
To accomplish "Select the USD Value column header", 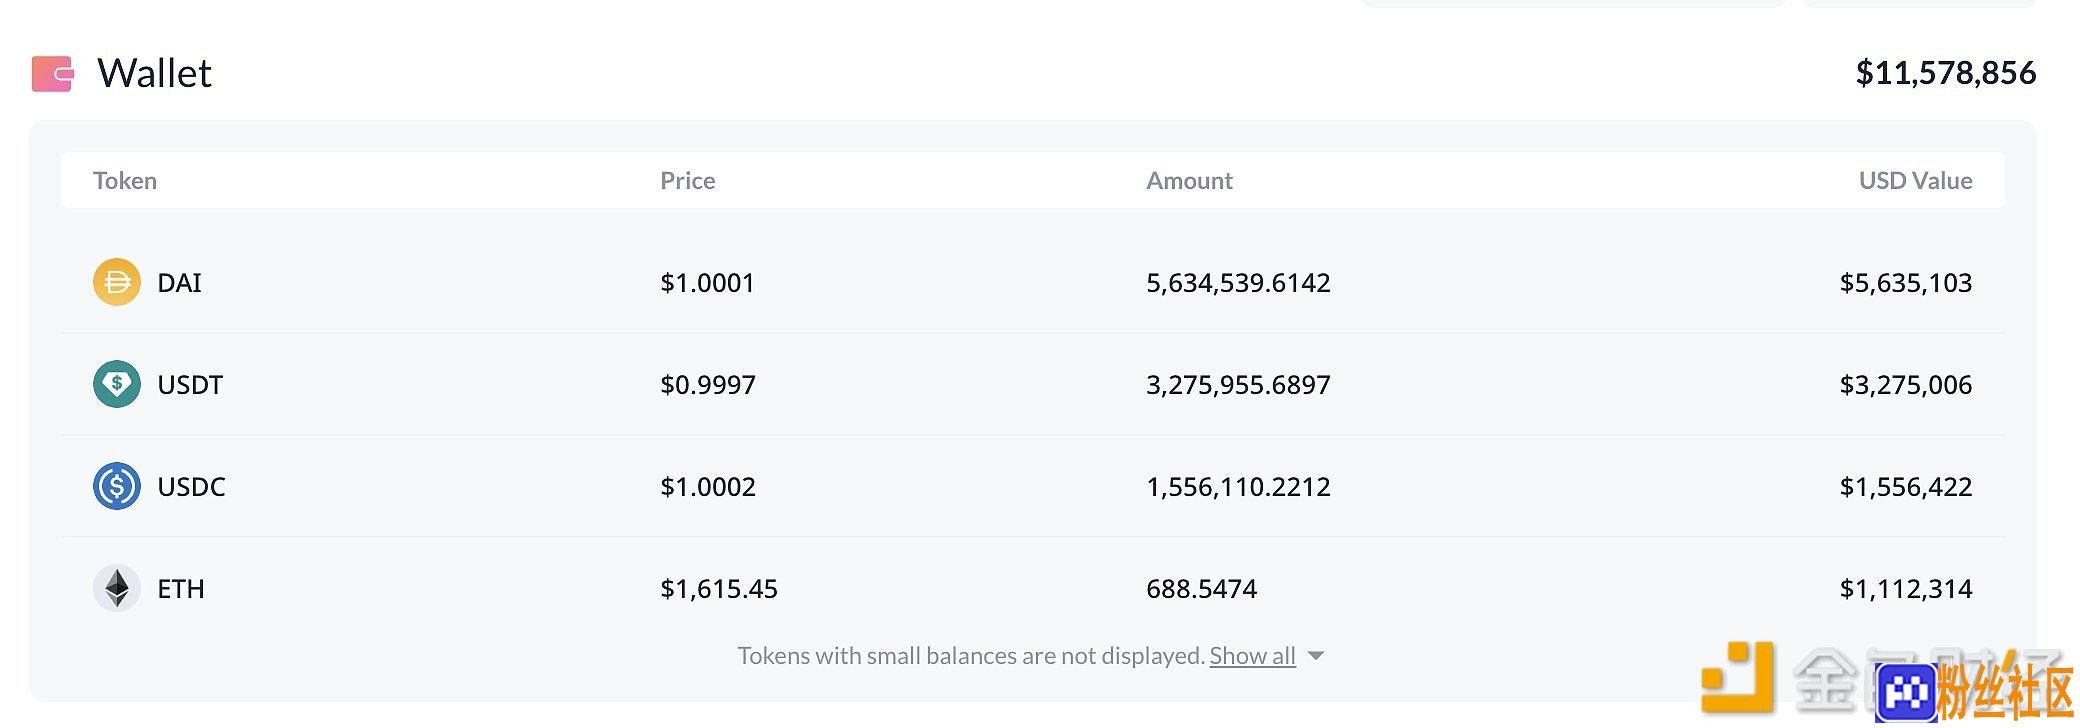I will point(1915,181).
